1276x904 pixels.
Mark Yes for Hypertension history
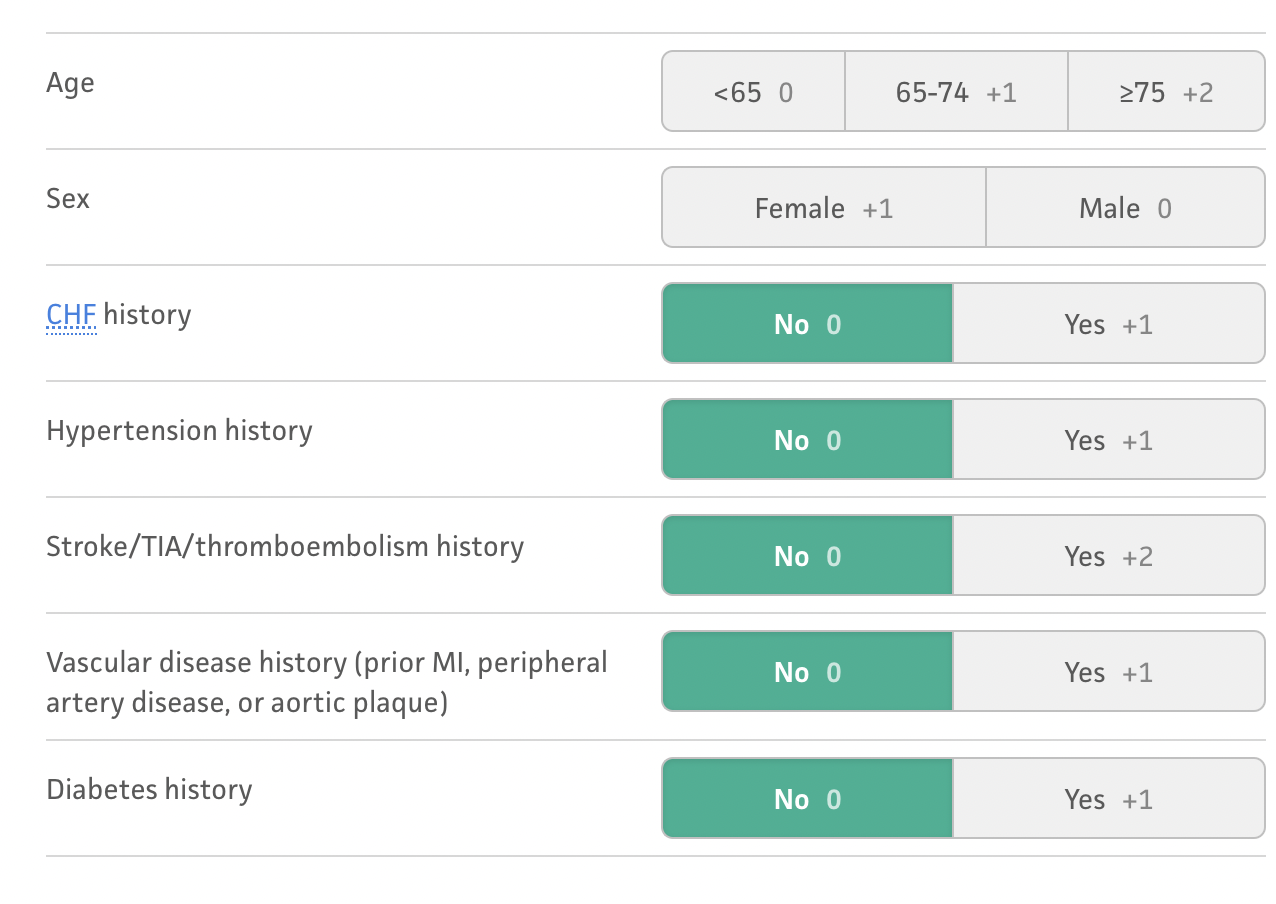tap(1108, 440)
